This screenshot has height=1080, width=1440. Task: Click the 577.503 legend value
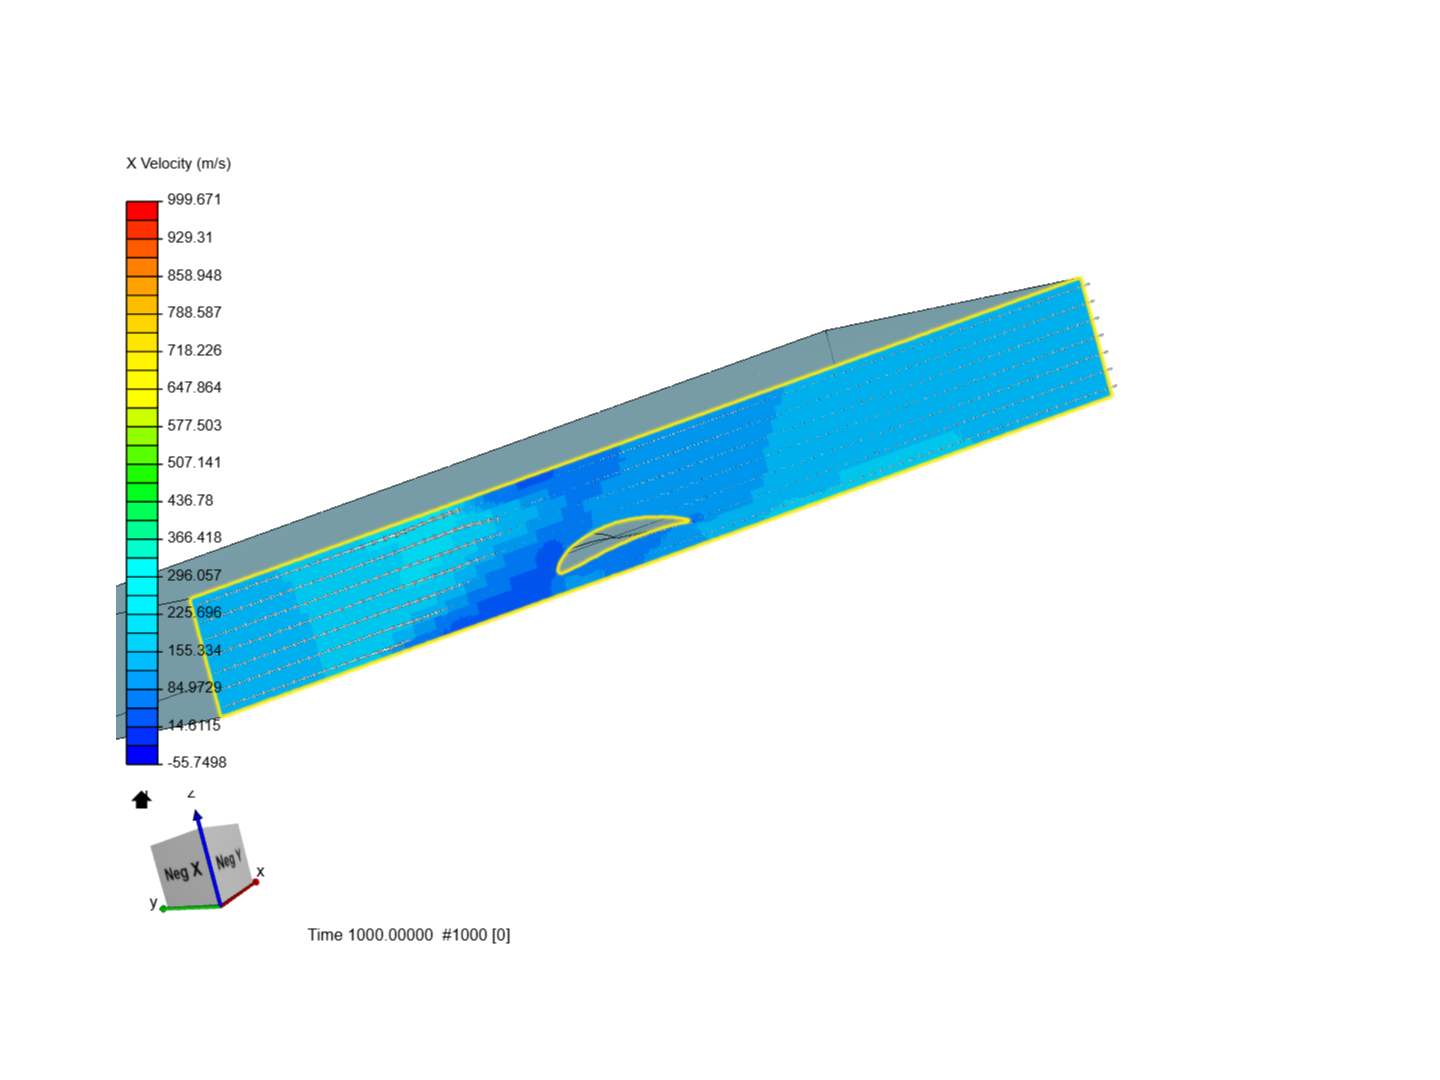click(194, 425)
